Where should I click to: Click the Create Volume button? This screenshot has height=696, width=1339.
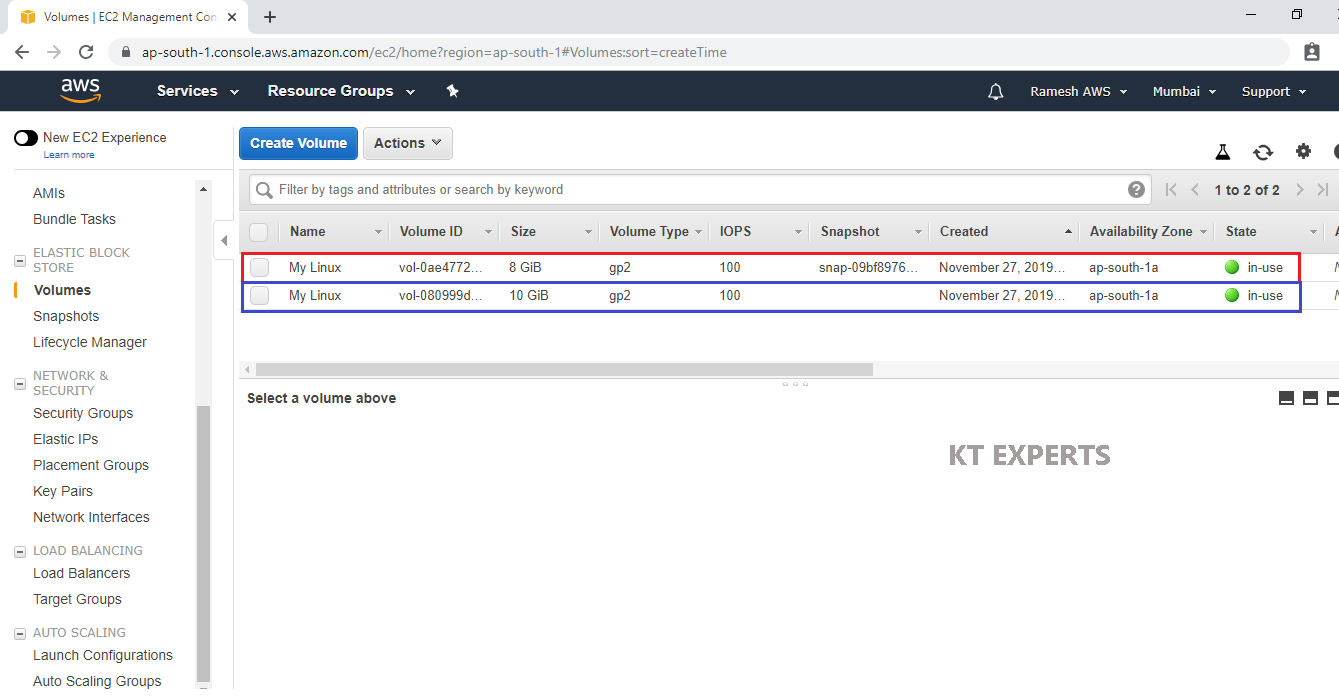coord(298,143)
